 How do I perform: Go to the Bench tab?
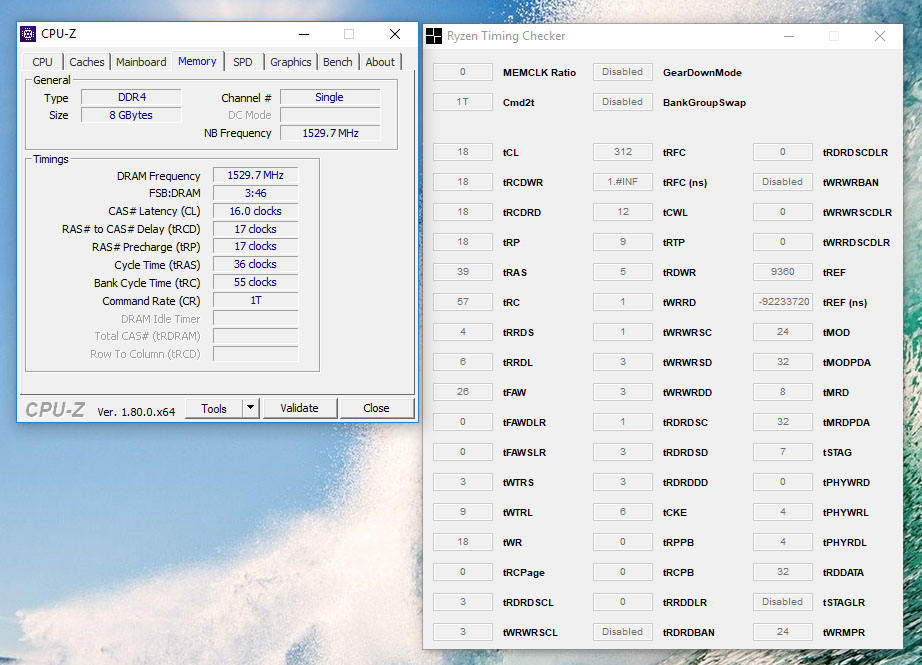point(338,62)
